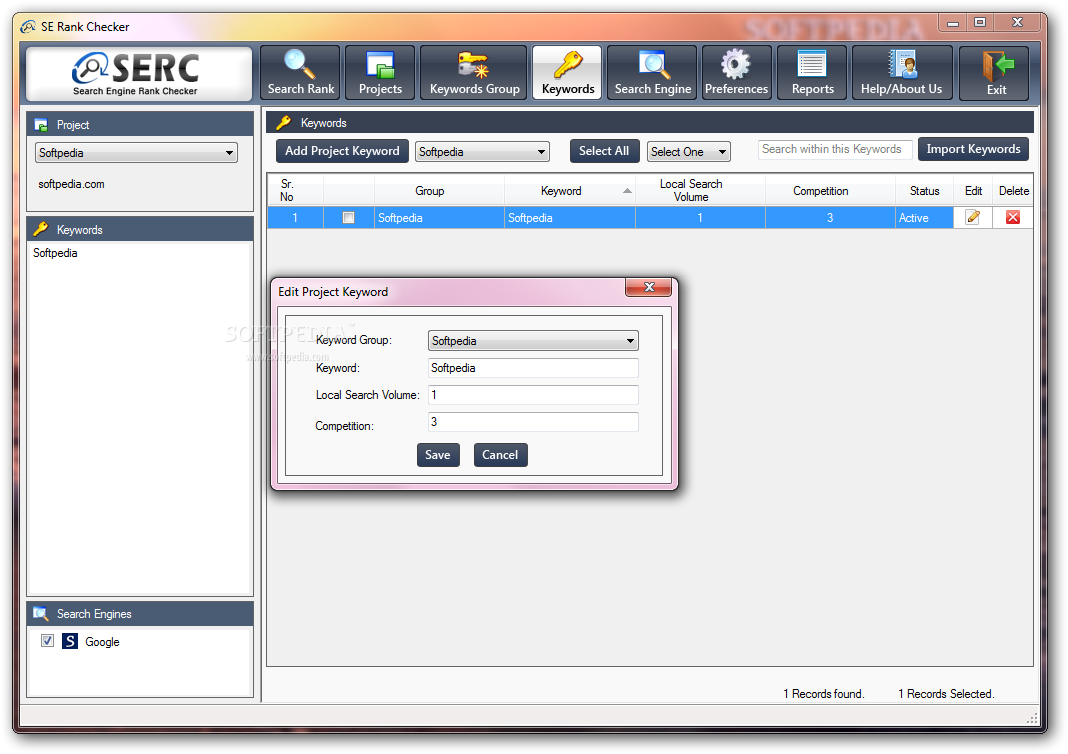
Task: Open the Reports section
Action: (812, 73)
